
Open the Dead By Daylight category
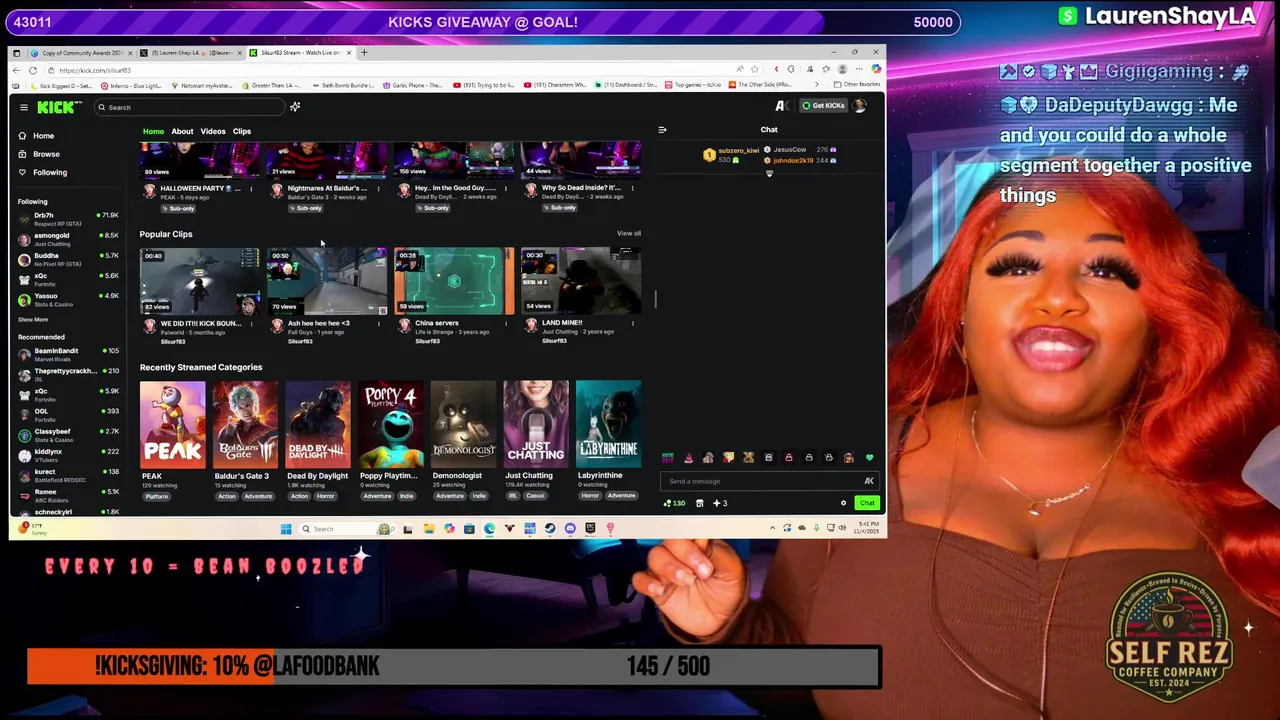point(318,424)
